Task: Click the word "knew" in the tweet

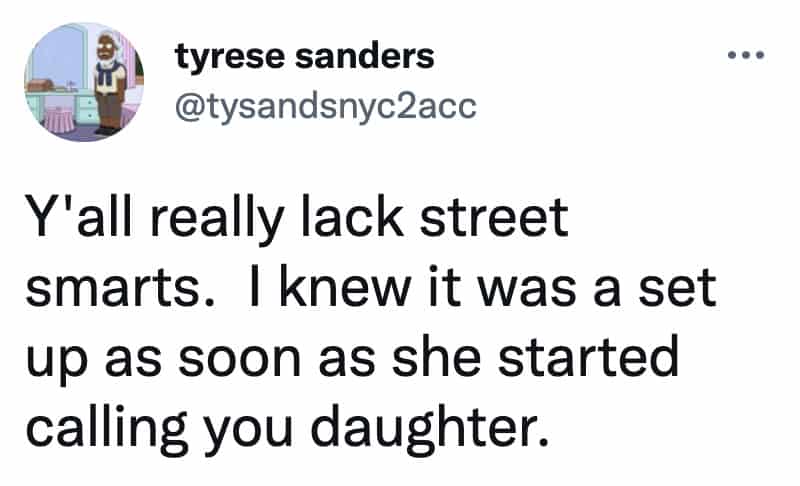Action: click(344, 288)
